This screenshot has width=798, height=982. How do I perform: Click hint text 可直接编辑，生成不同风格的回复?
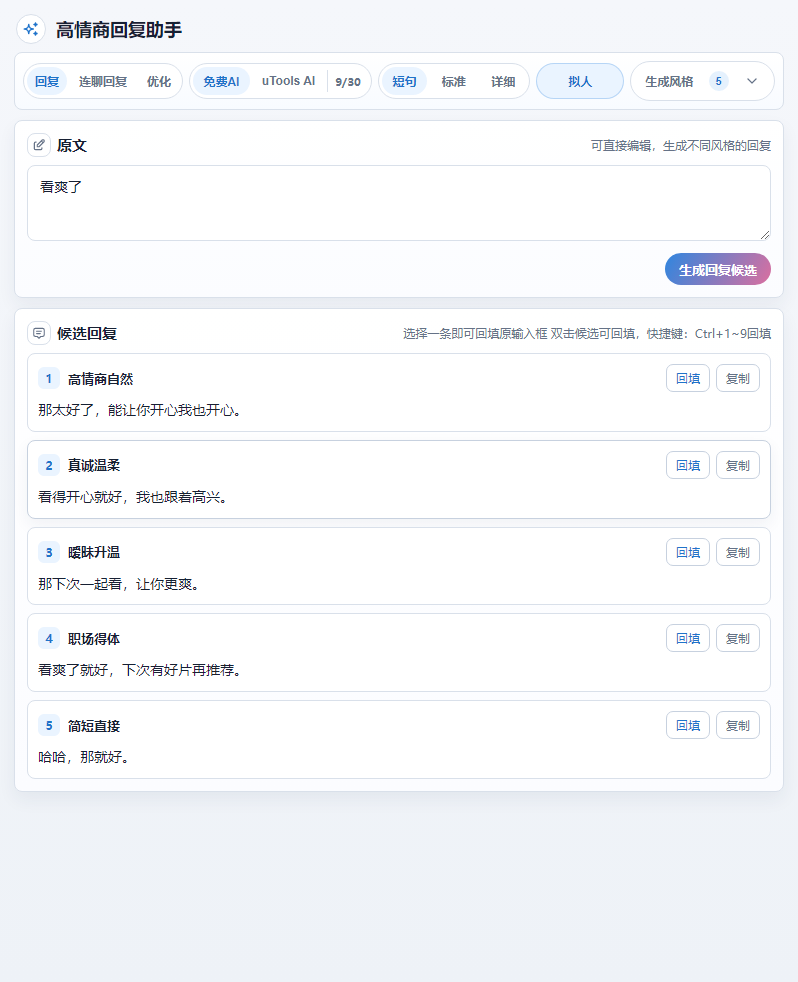click(x=681, y=145)
